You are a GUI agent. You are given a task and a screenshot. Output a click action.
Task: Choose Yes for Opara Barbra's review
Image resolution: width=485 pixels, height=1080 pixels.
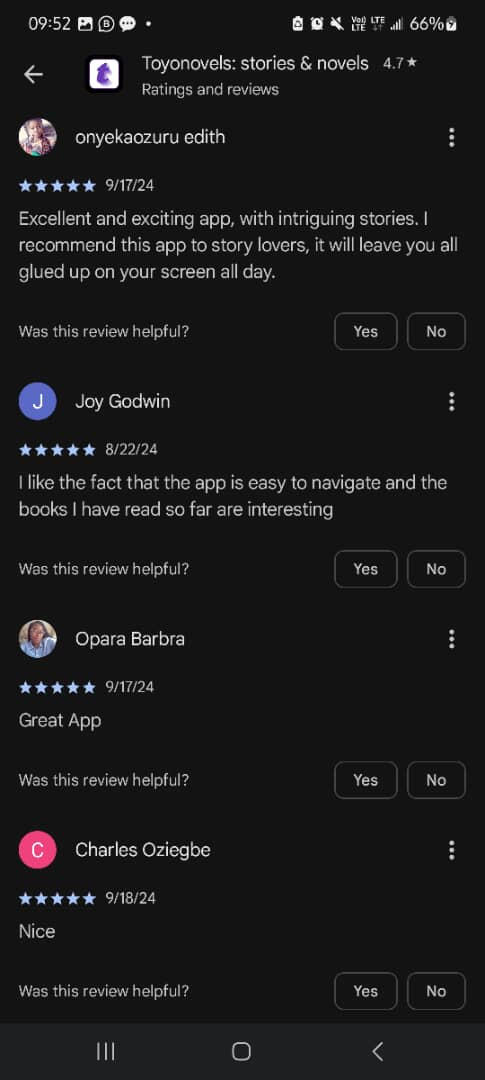[x=366, y=780]
